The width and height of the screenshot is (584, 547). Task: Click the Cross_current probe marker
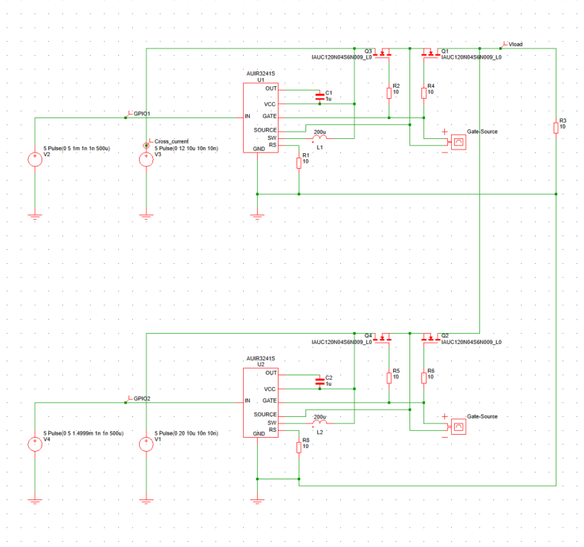(x=146, y=145)
